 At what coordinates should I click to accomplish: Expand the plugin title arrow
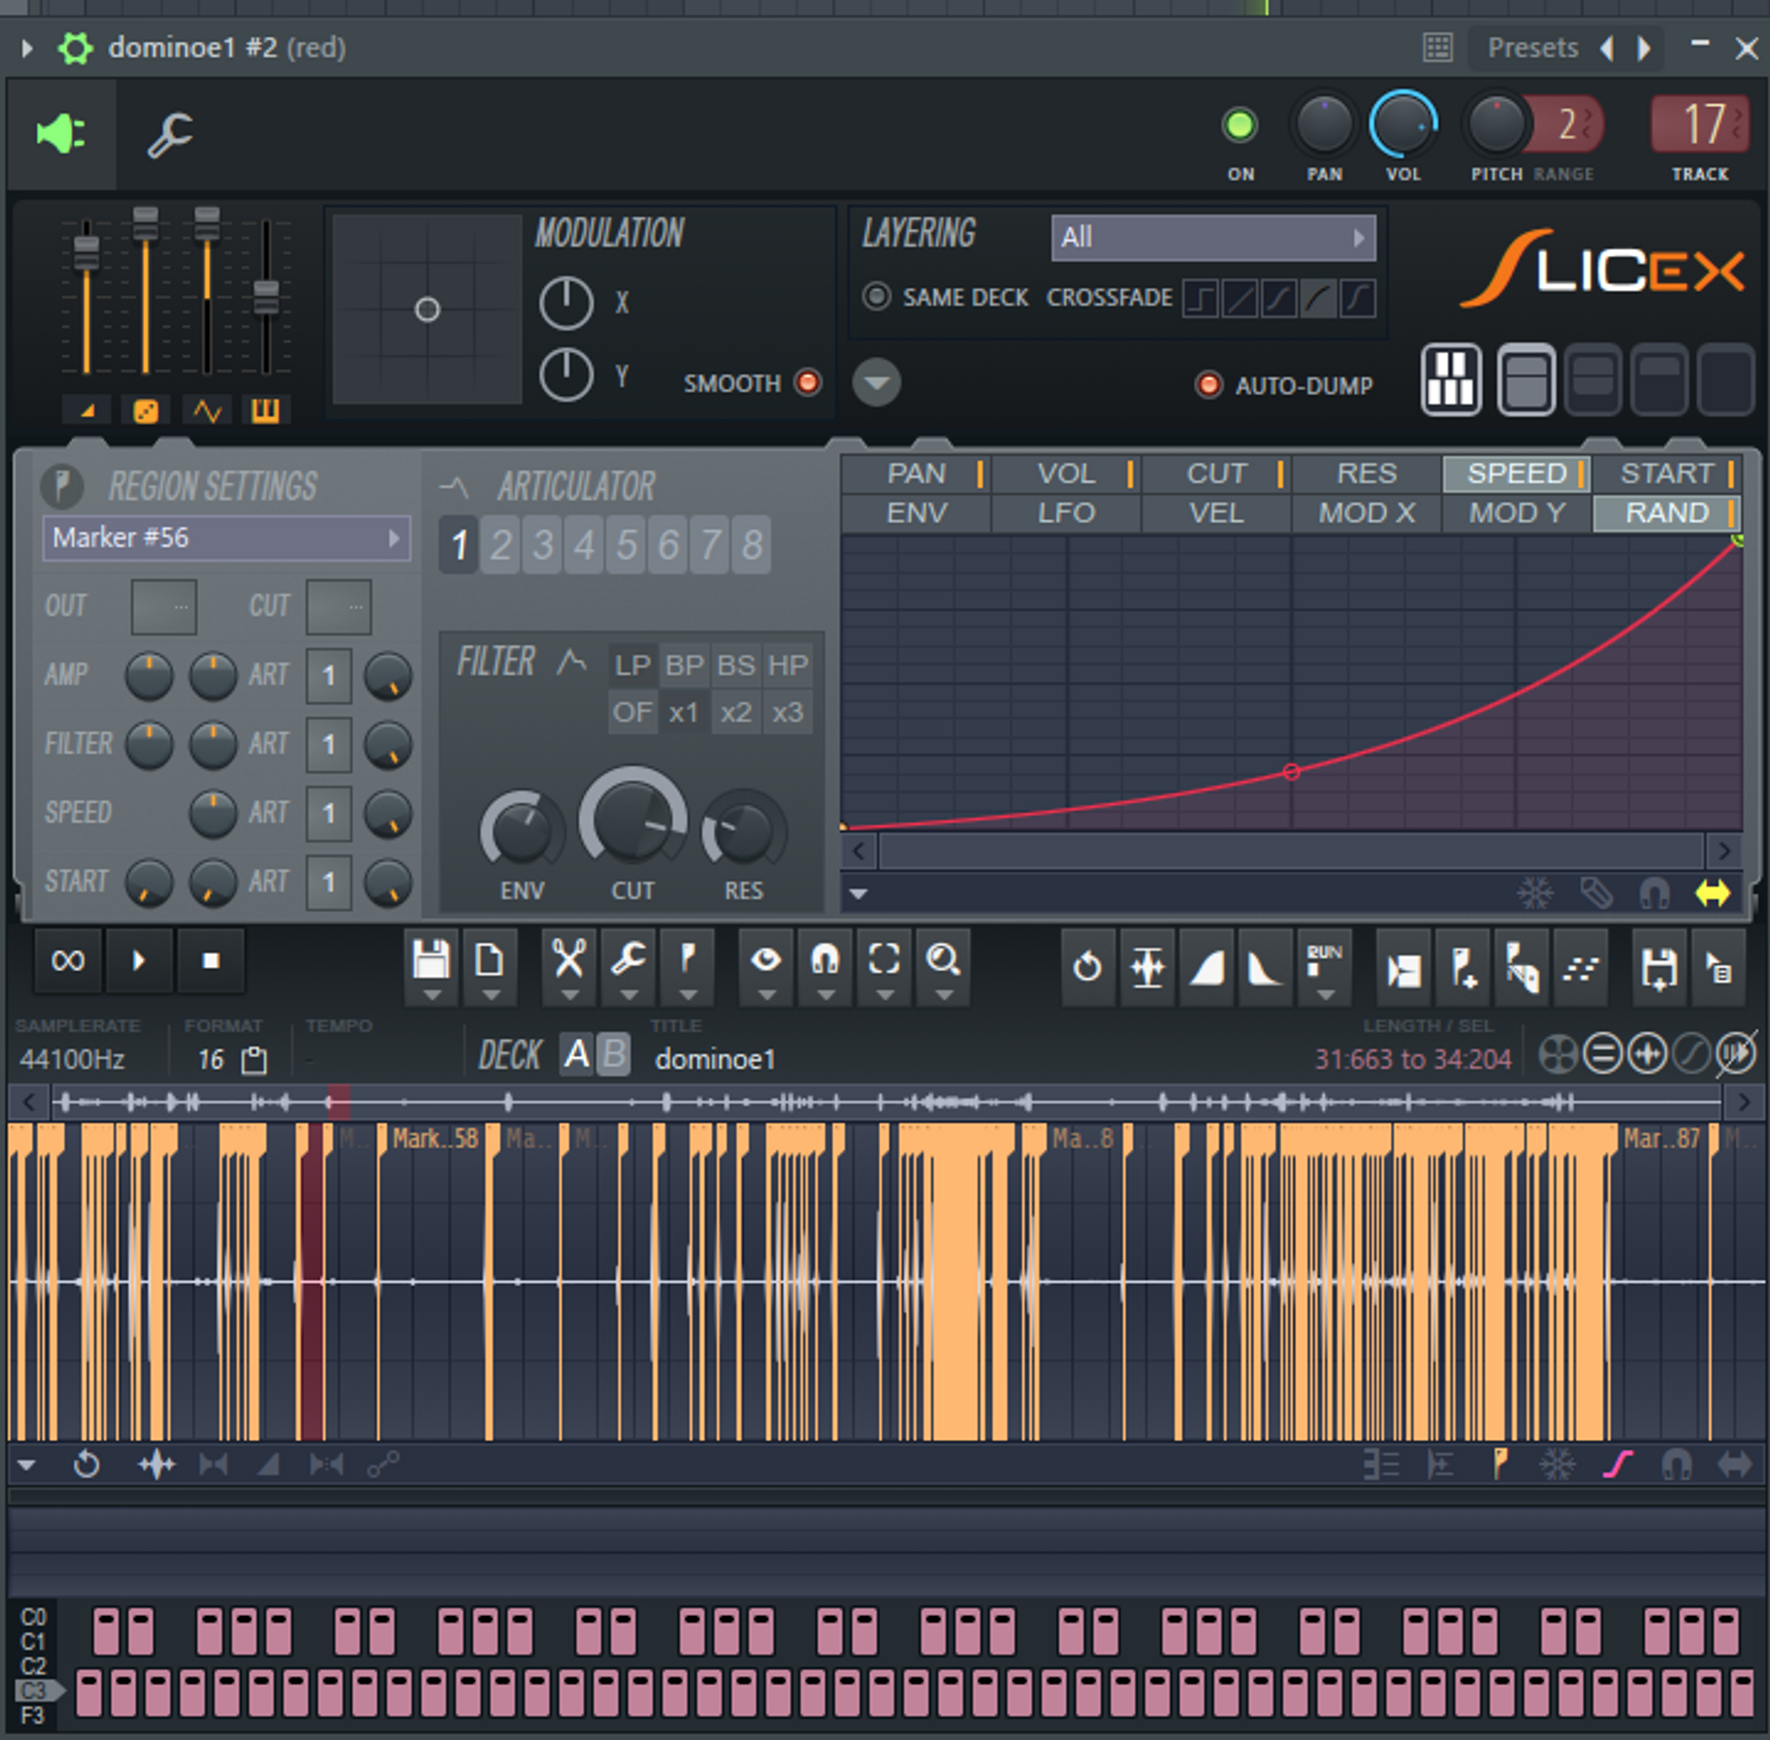(x=27, y=48)
